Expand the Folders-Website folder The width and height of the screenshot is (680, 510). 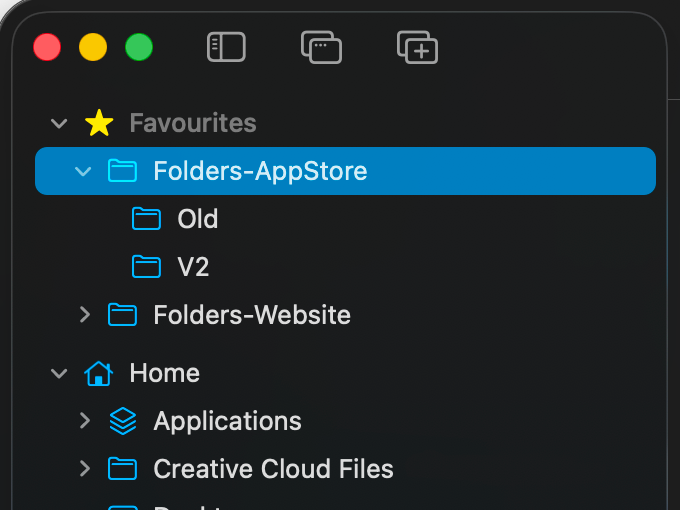tap(84, 315)
